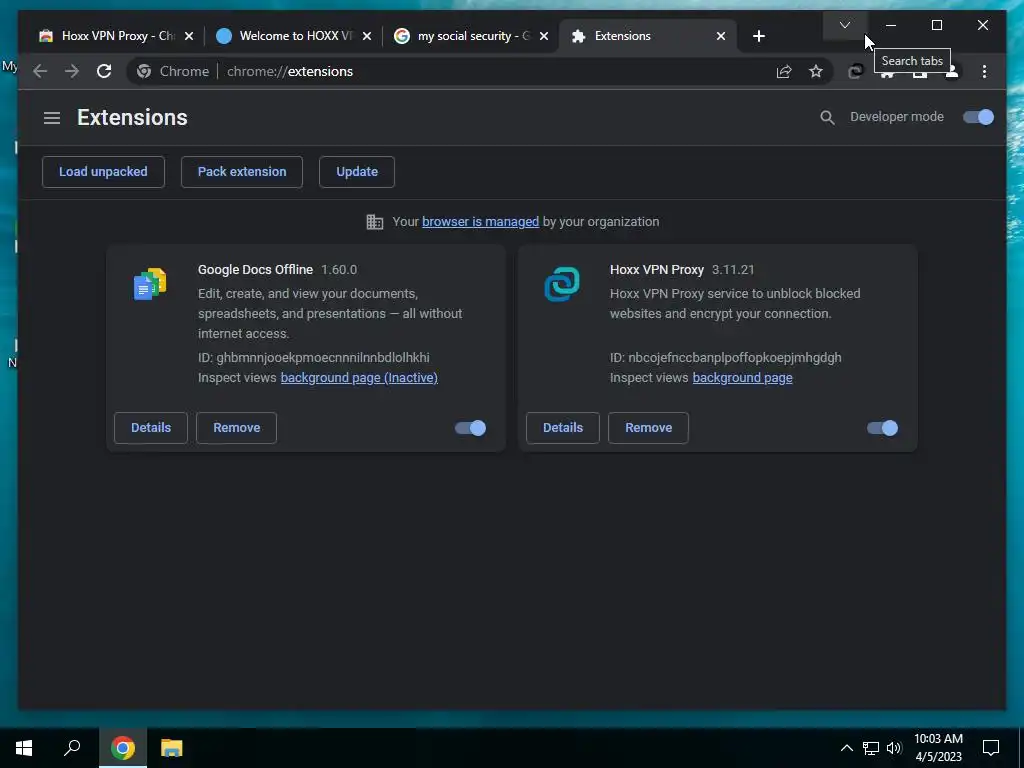1024x768 pixels.
Task: Open the Windows Start menu
Action: pyautogui.click(x=24, y=748)
